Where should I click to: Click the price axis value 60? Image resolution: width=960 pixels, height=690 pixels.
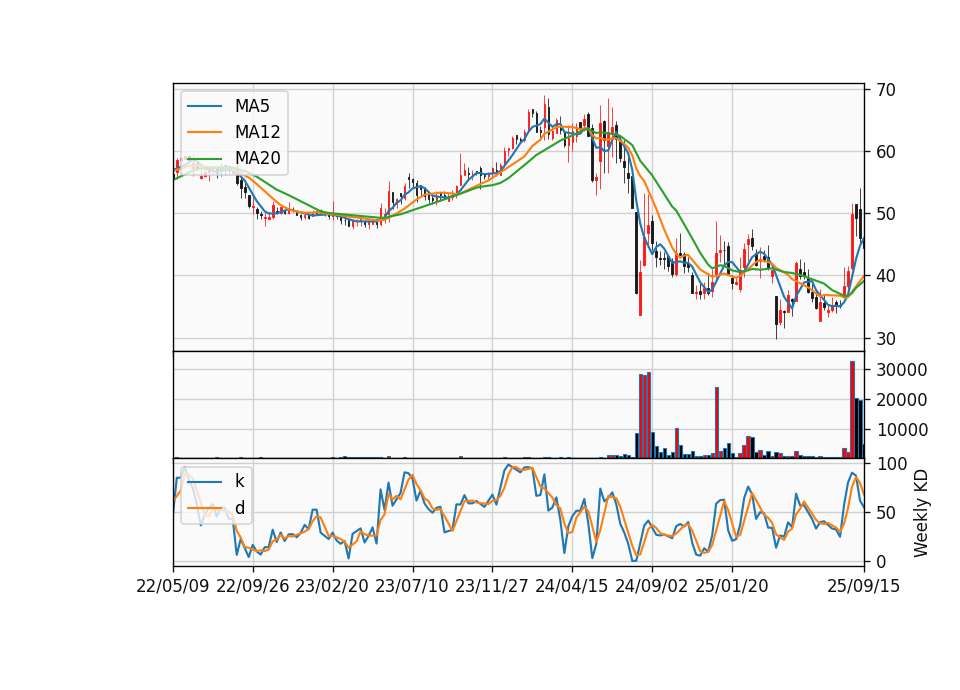886,152
